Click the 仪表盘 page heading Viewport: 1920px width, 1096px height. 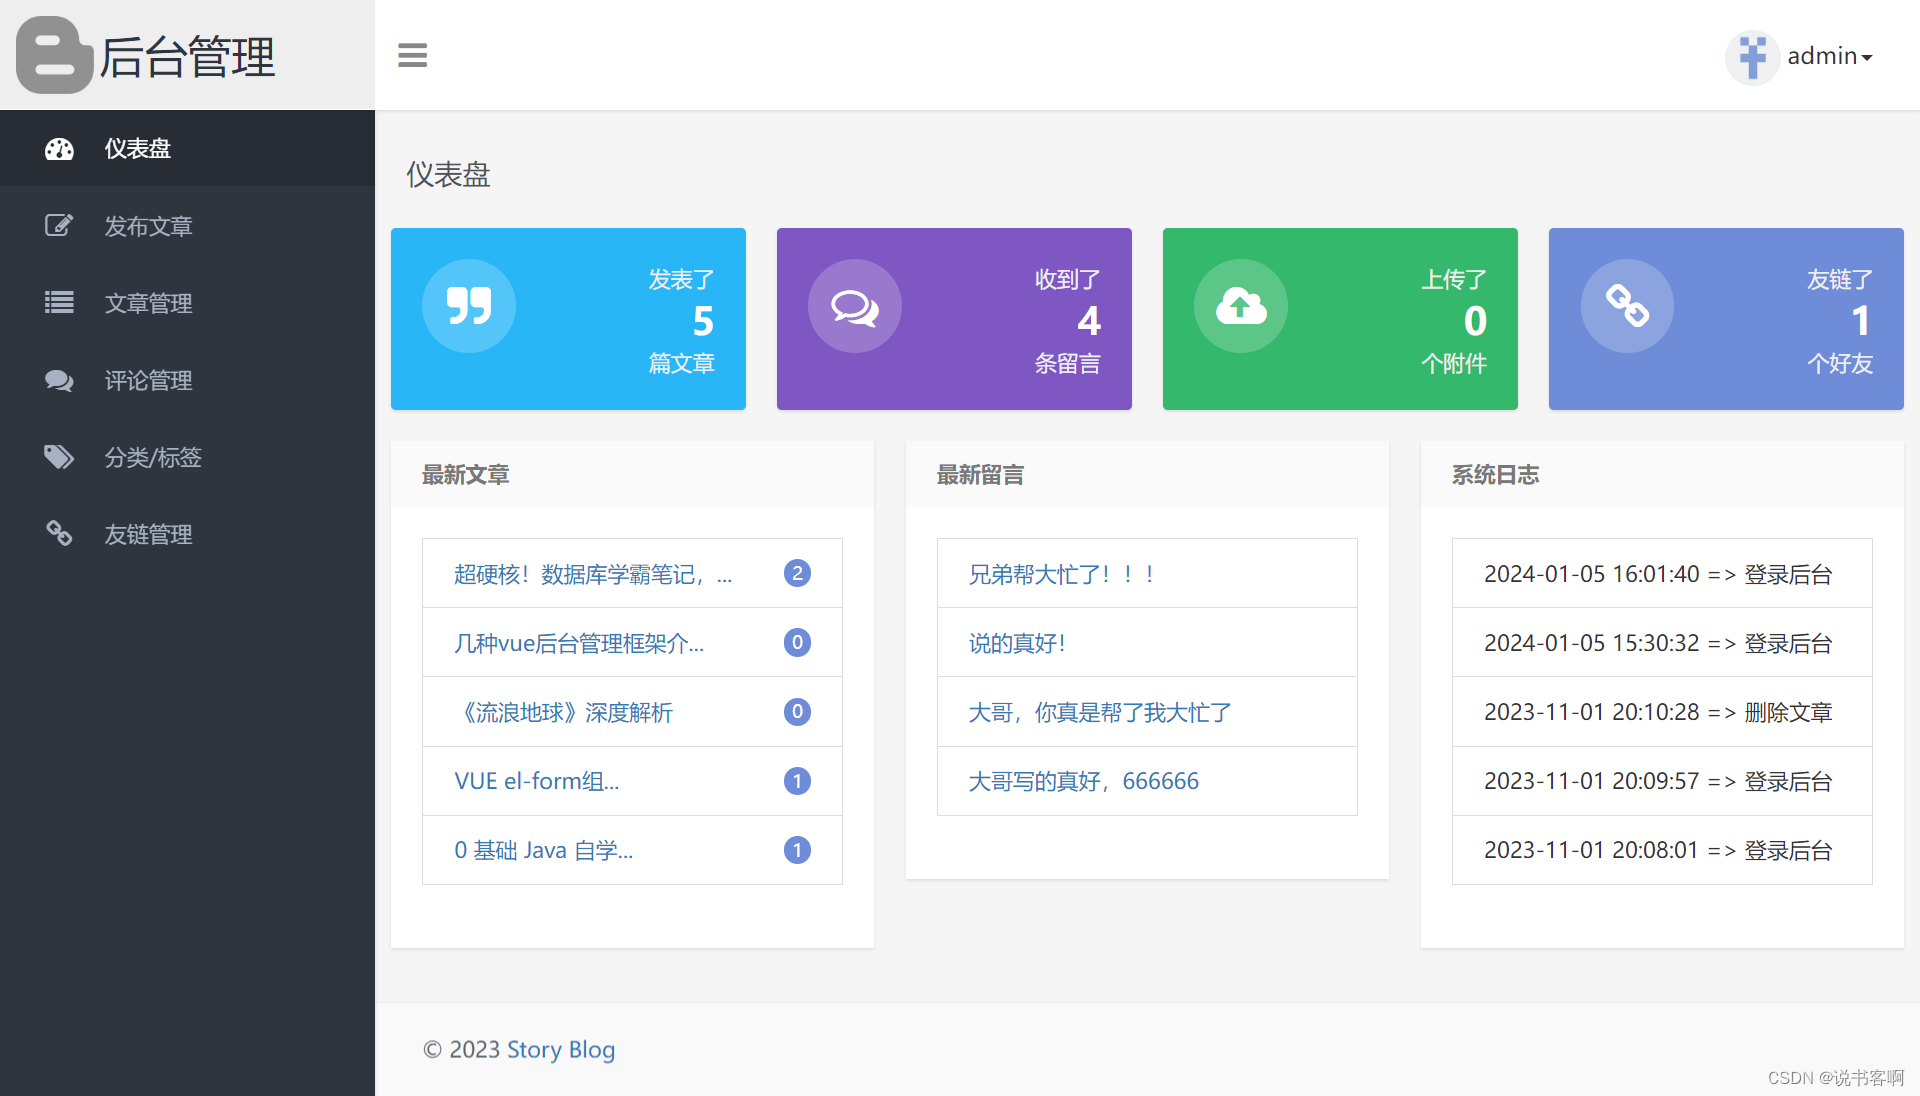[x=448, y=175]
